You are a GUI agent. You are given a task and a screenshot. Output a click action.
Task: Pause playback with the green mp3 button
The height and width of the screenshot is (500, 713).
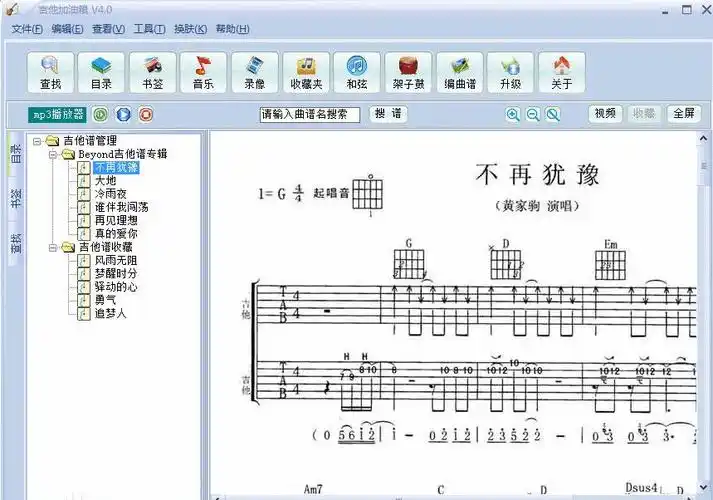coord(100,114)
